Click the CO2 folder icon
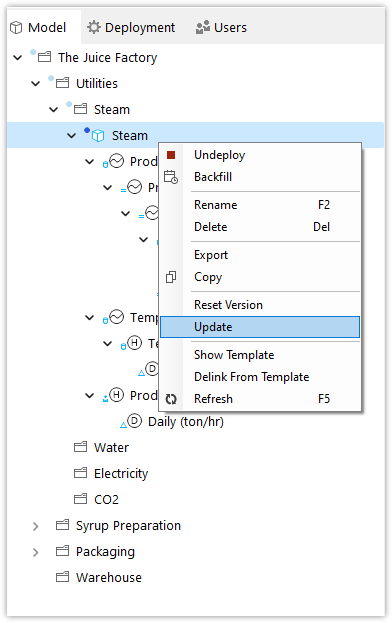Viewport: 392px width, 623px height. click(80, 499)
